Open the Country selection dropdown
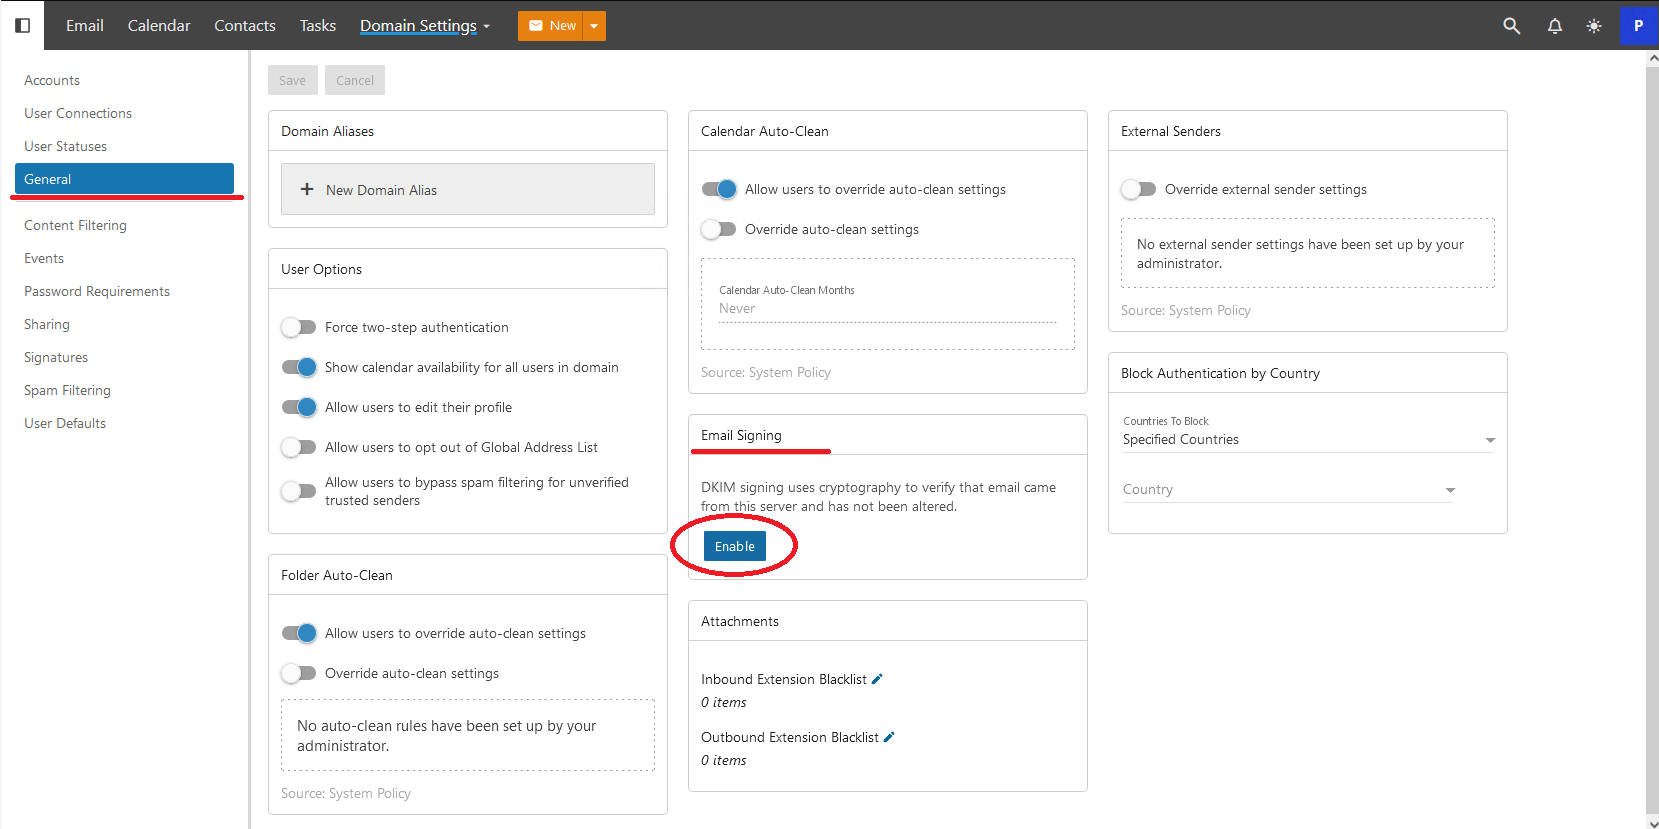The image size is (1659, 829). click(x=1289, y=490)
